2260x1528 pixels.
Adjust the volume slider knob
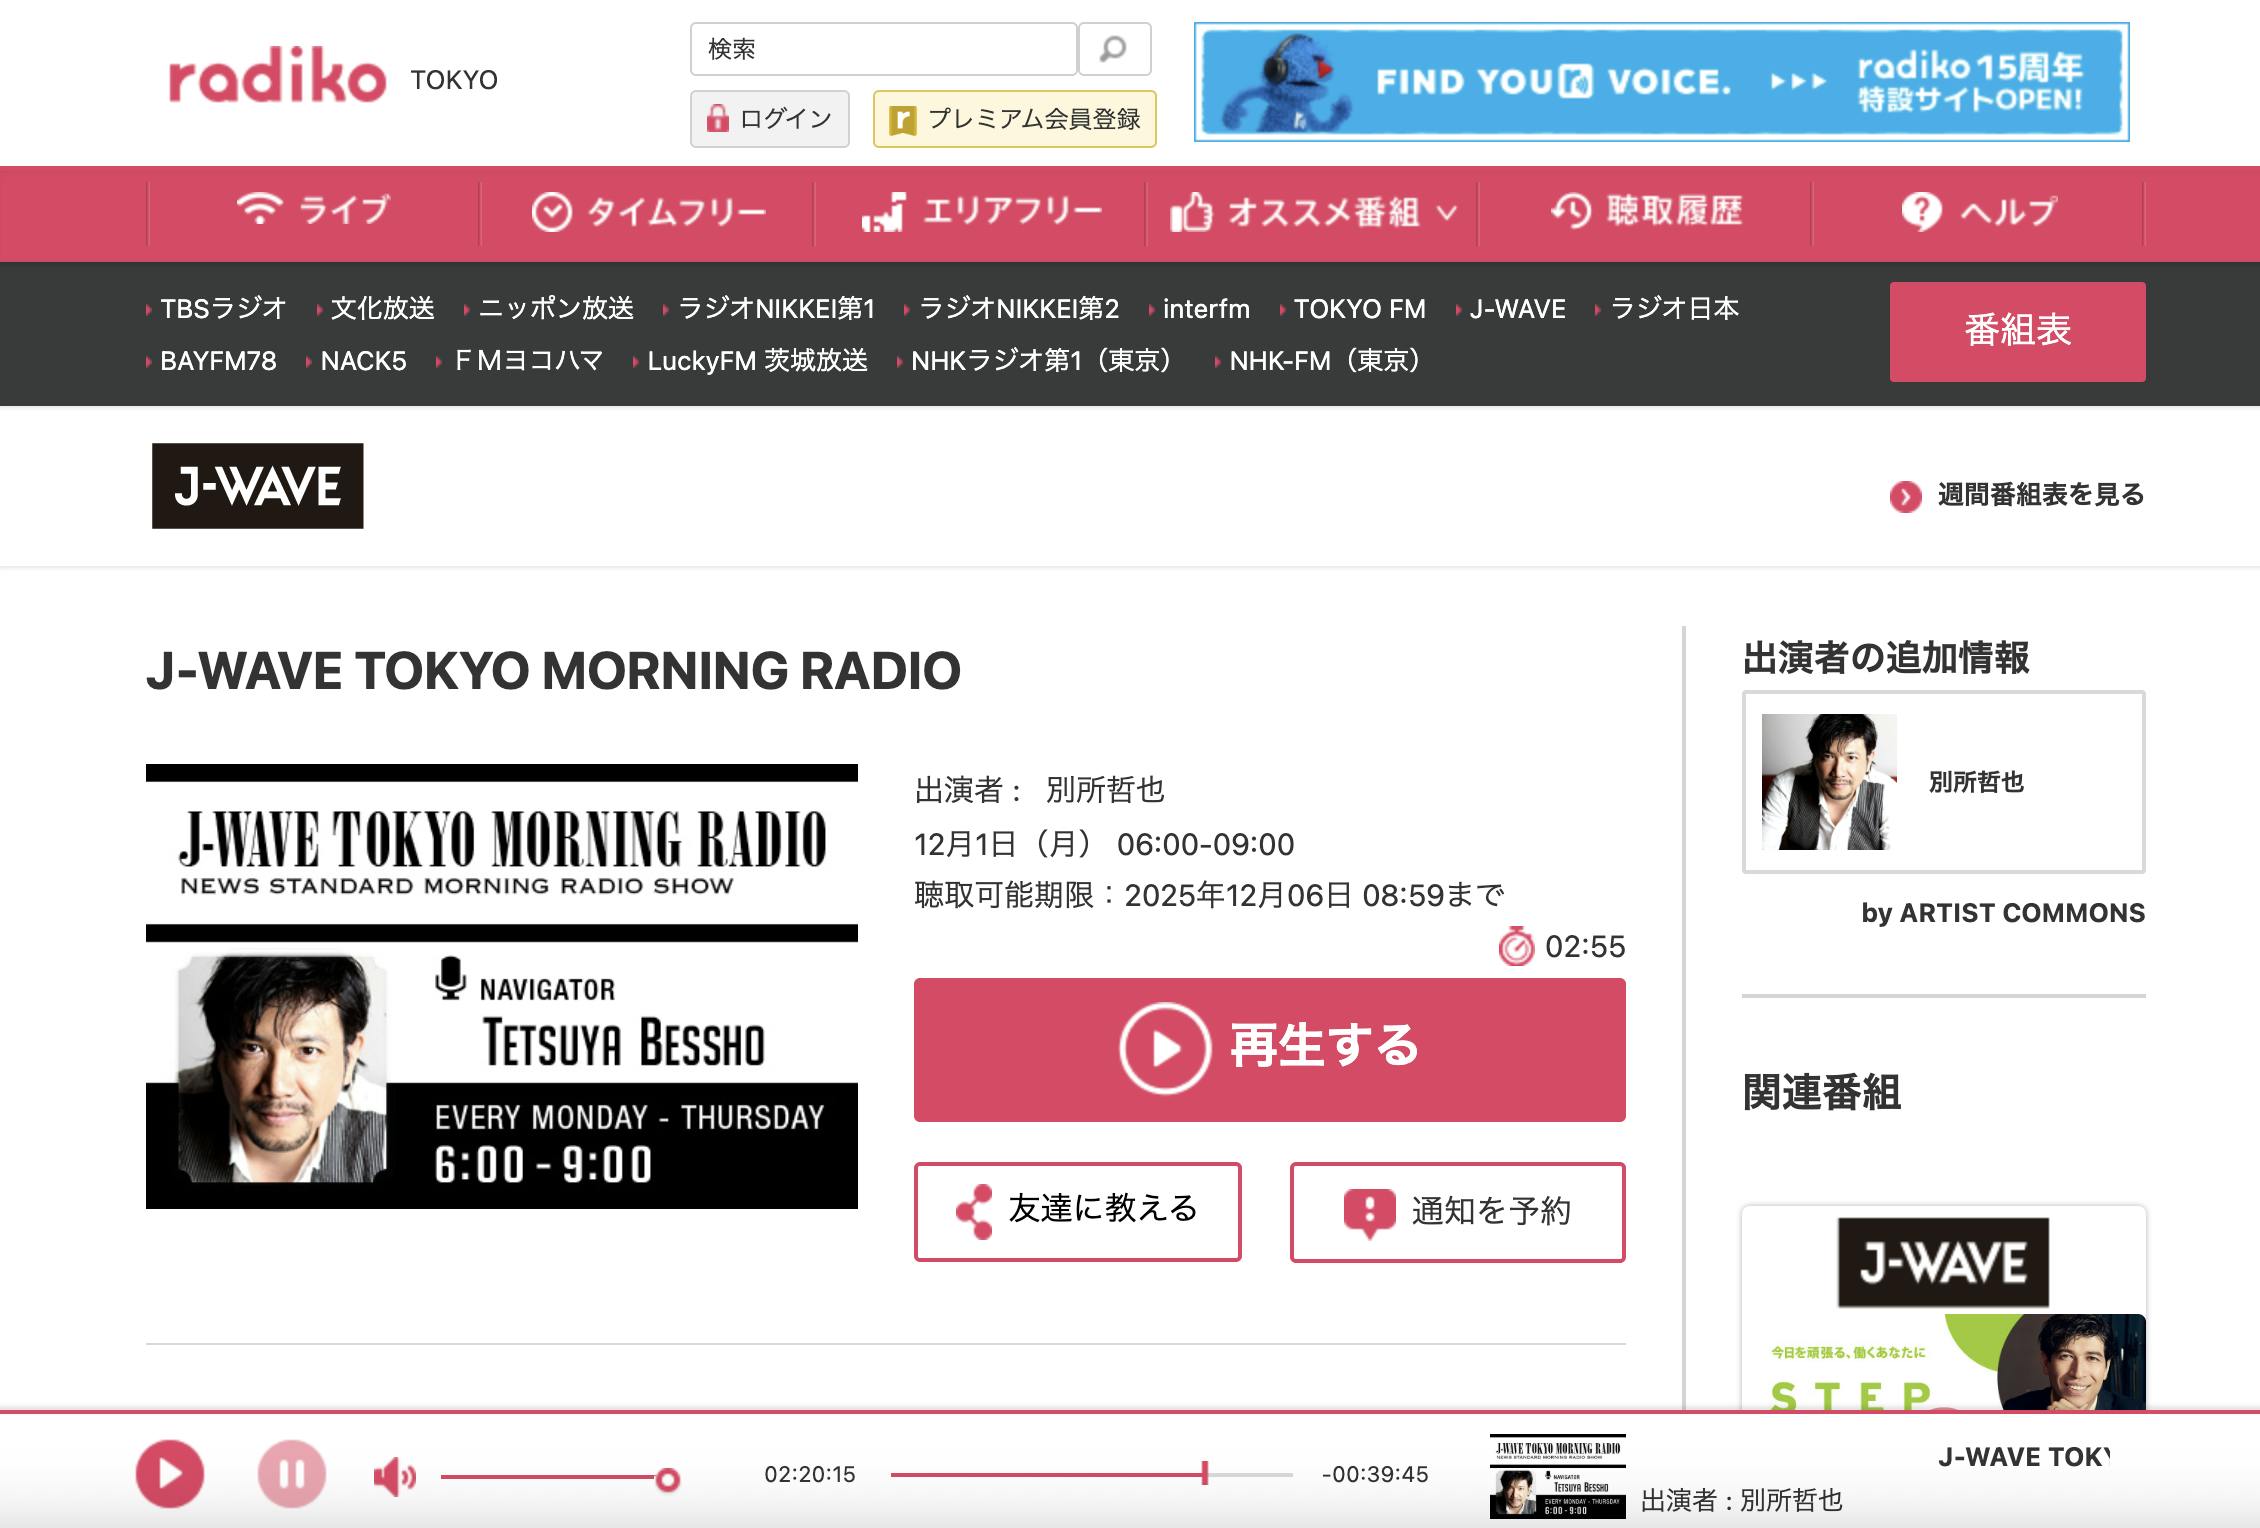[x=667, y=1479]
